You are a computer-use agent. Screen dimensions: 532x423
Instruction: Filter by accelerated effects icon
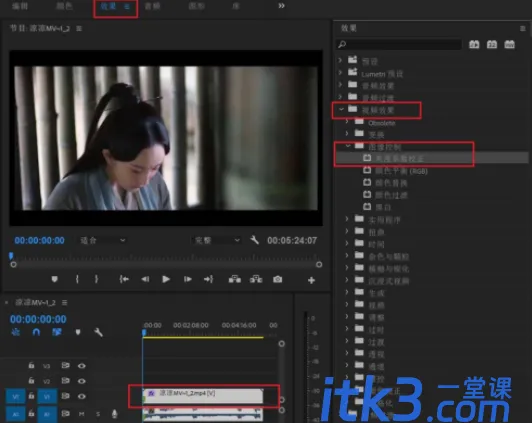474,44
